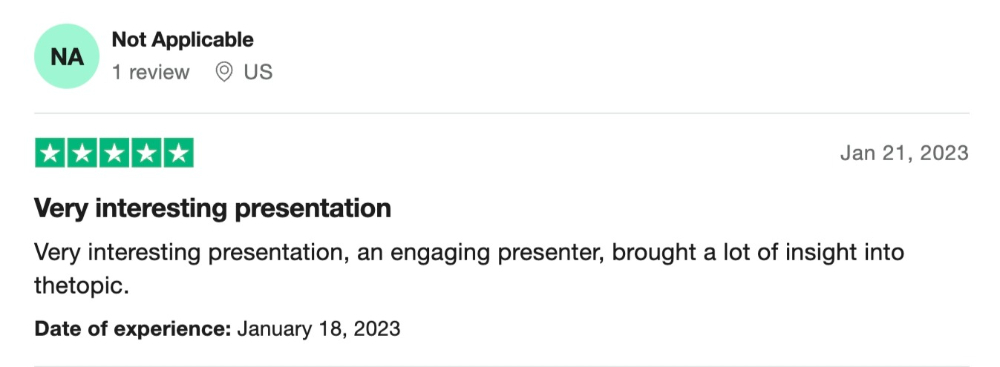The image size is (1000, 367).
Task: Select the first green rating star
Action: 50,153
